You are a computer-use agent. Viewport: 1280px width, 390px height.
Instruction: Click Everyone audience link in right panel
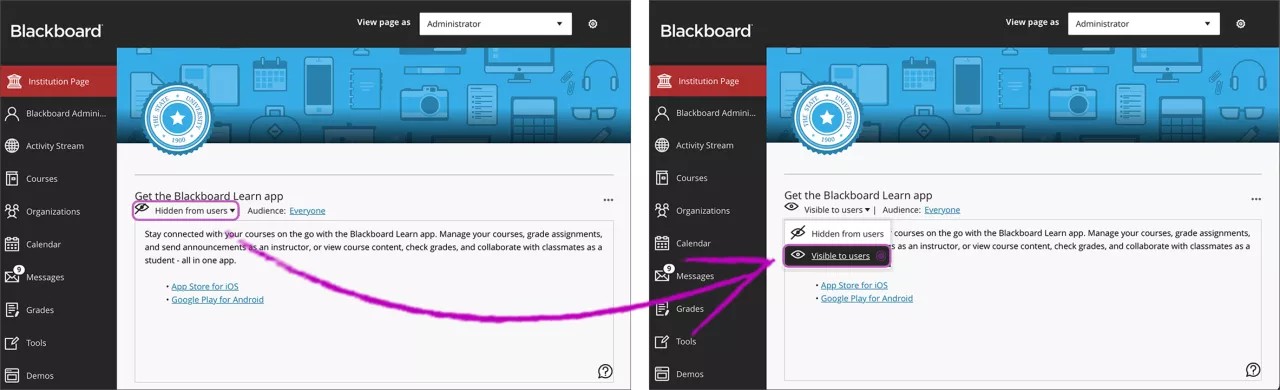pyautogui.click(x=942, y=210)
